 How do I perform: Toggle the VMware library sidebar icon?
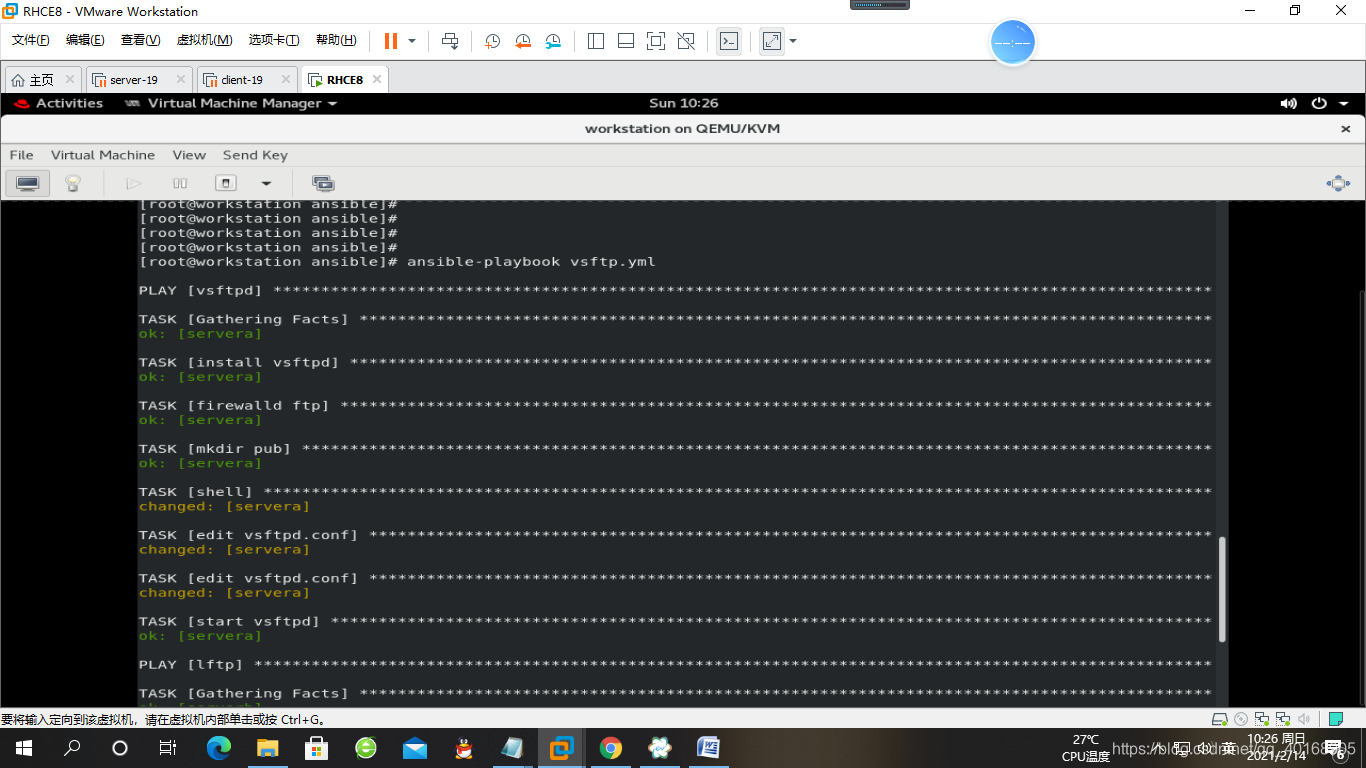click(596, 41)
